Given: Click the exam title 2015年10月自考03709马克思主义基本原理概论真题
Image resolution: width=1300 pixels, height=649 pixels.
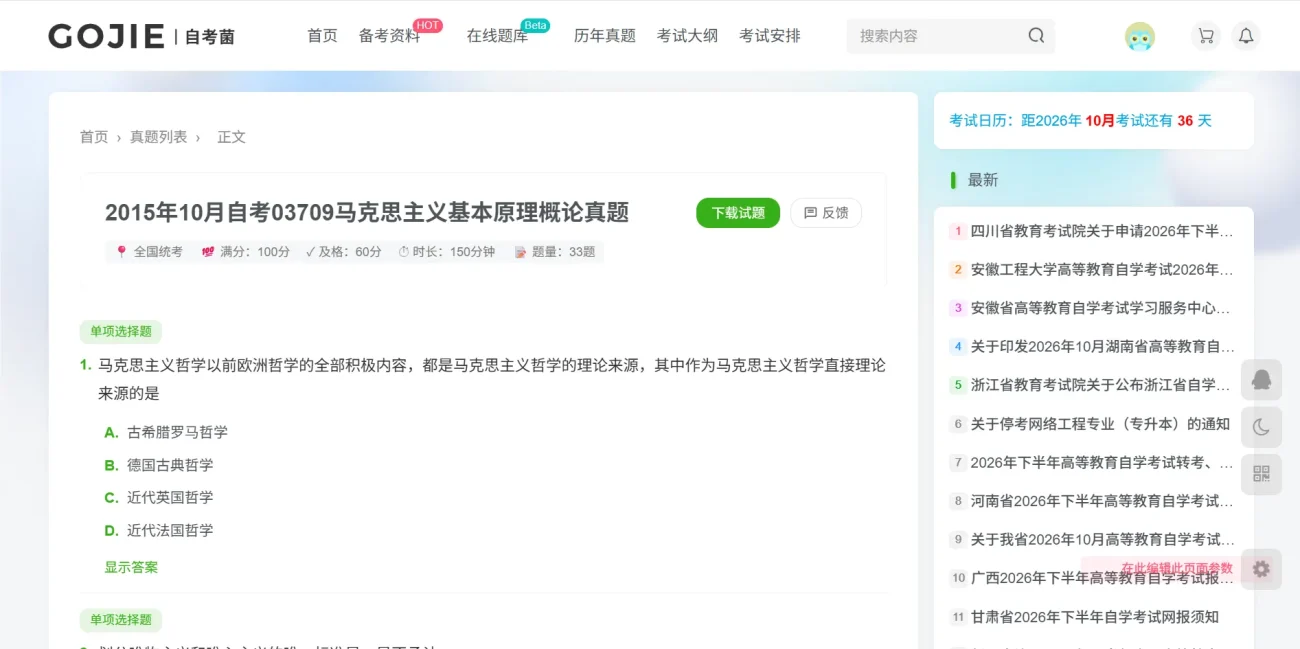Looking at the screenshot, I should pyautogui.click(x=367, y=212).
